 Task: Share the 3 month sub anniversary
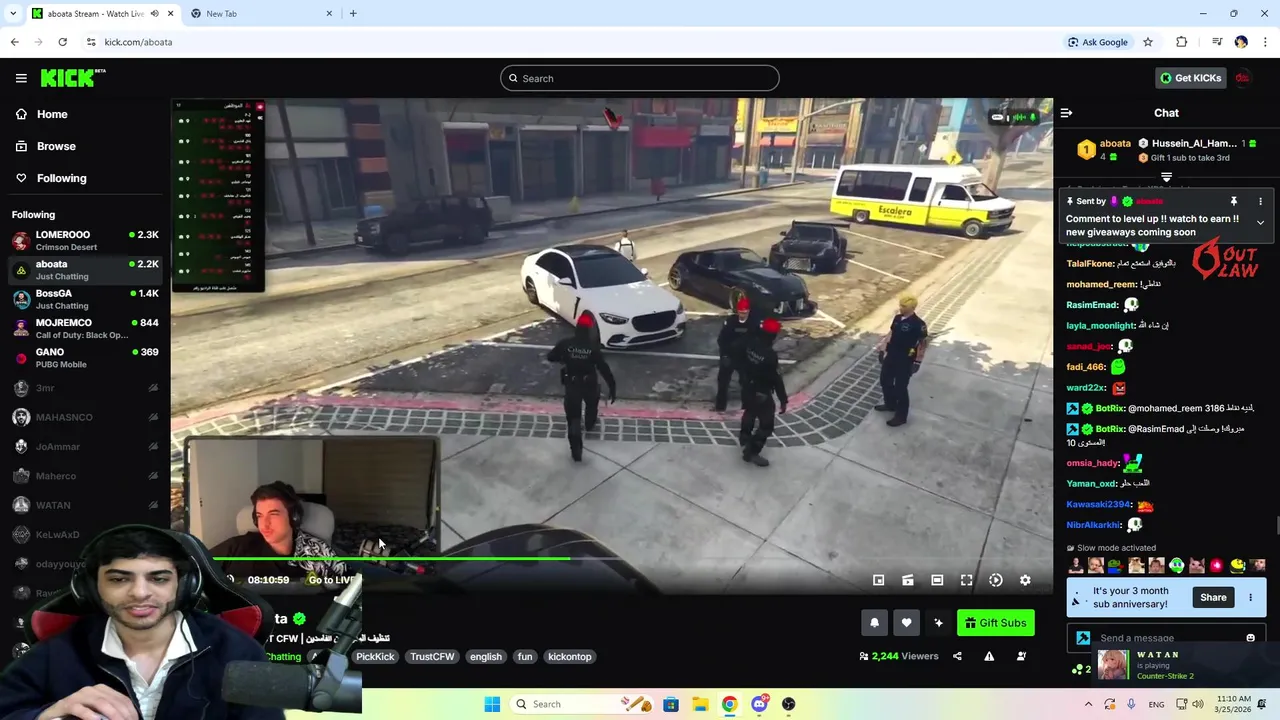click(1213, 597)
